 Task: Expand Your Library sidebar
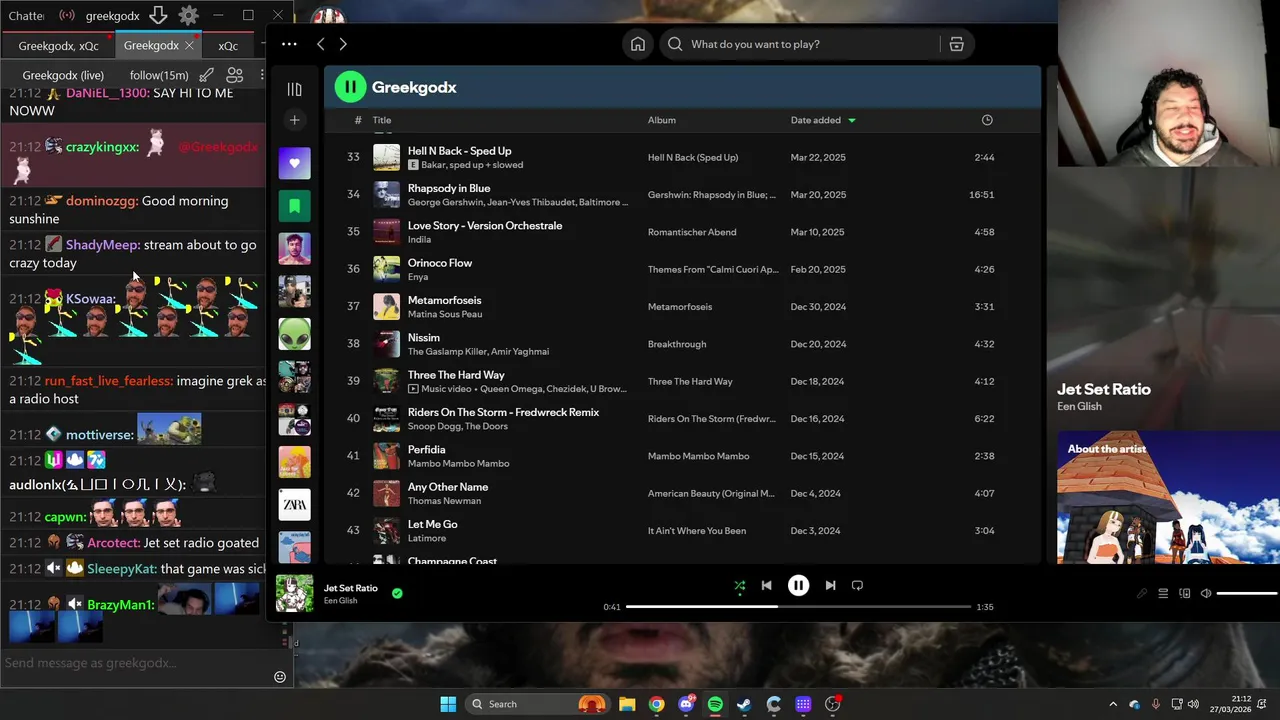(294, 89)
